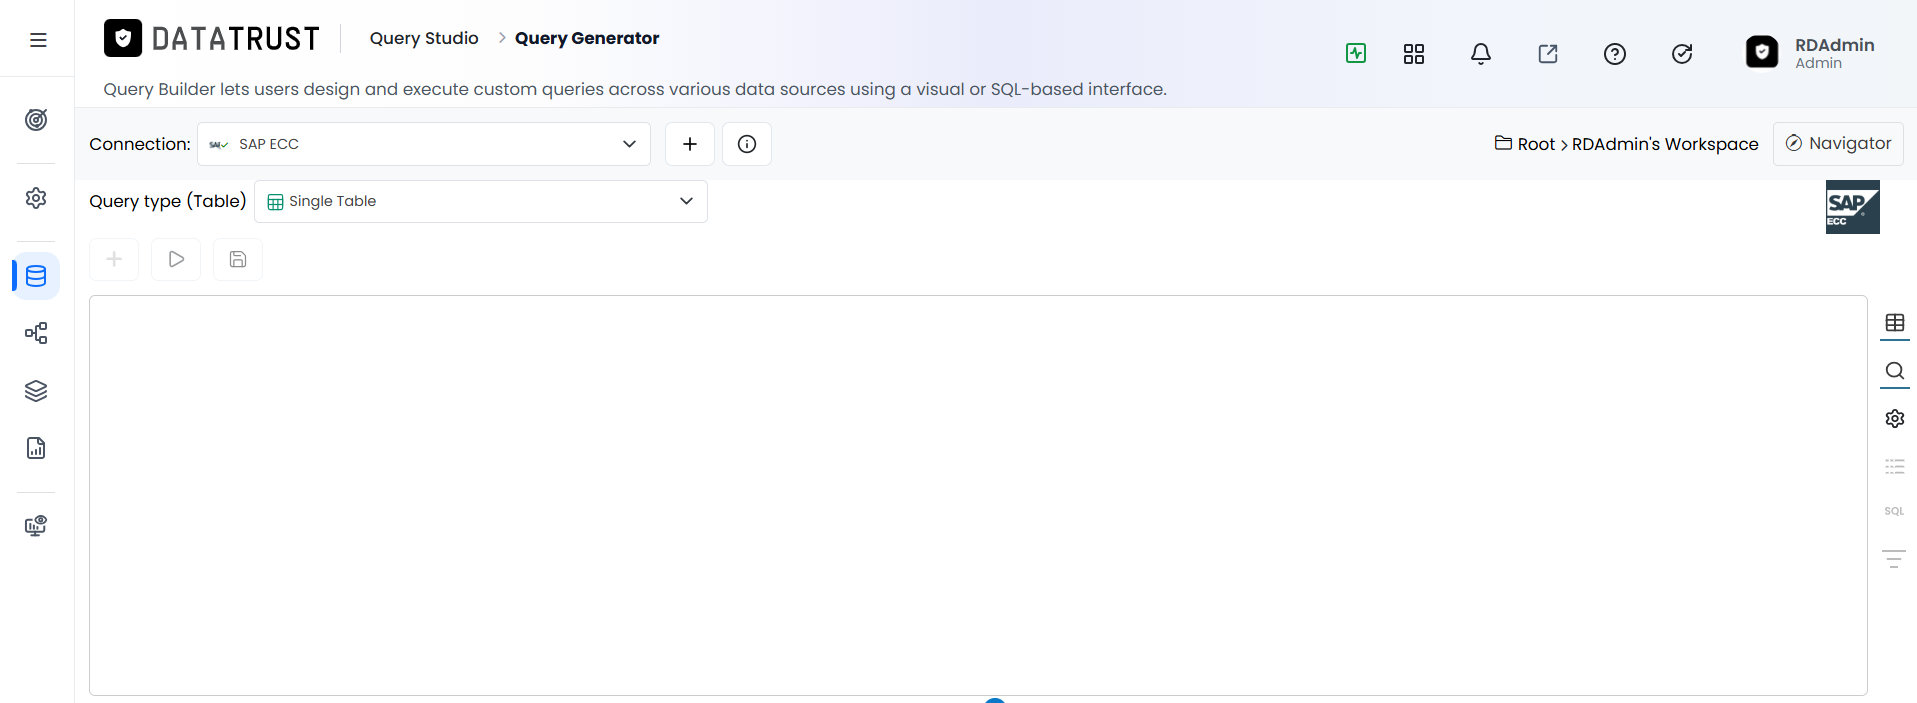Open the layers stack icon in sidebar

pyautogui.click(x=36, y=391)
